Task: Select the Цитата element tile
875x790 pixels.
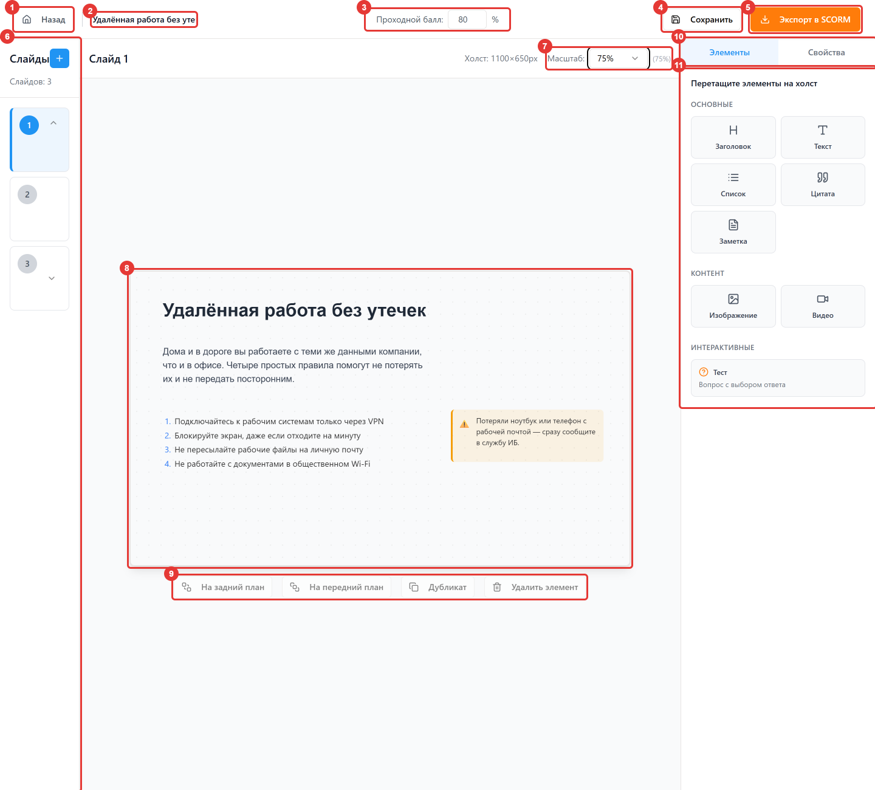Action: pos(823,185)
